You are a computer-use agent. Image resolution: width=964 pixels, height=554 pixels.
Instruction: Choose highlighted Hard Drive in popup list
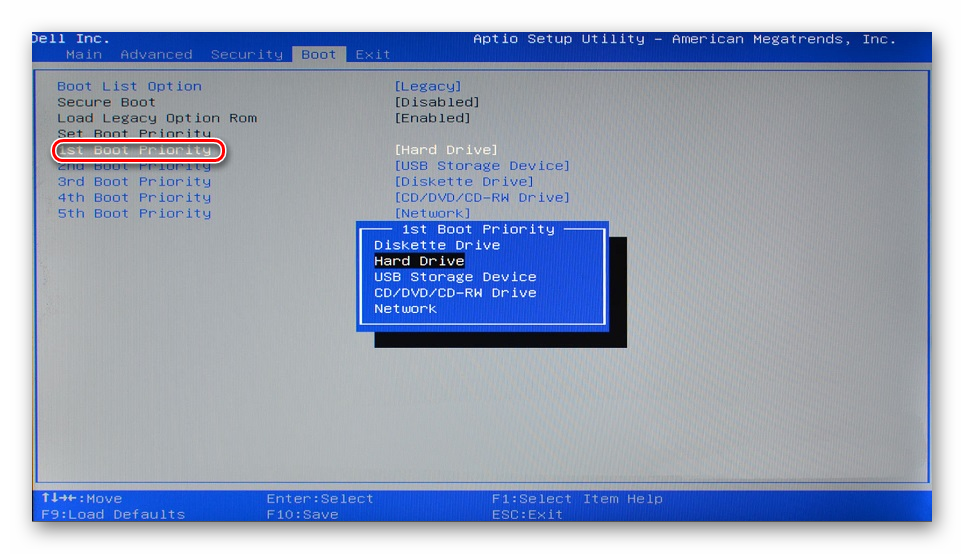[419, 261]
